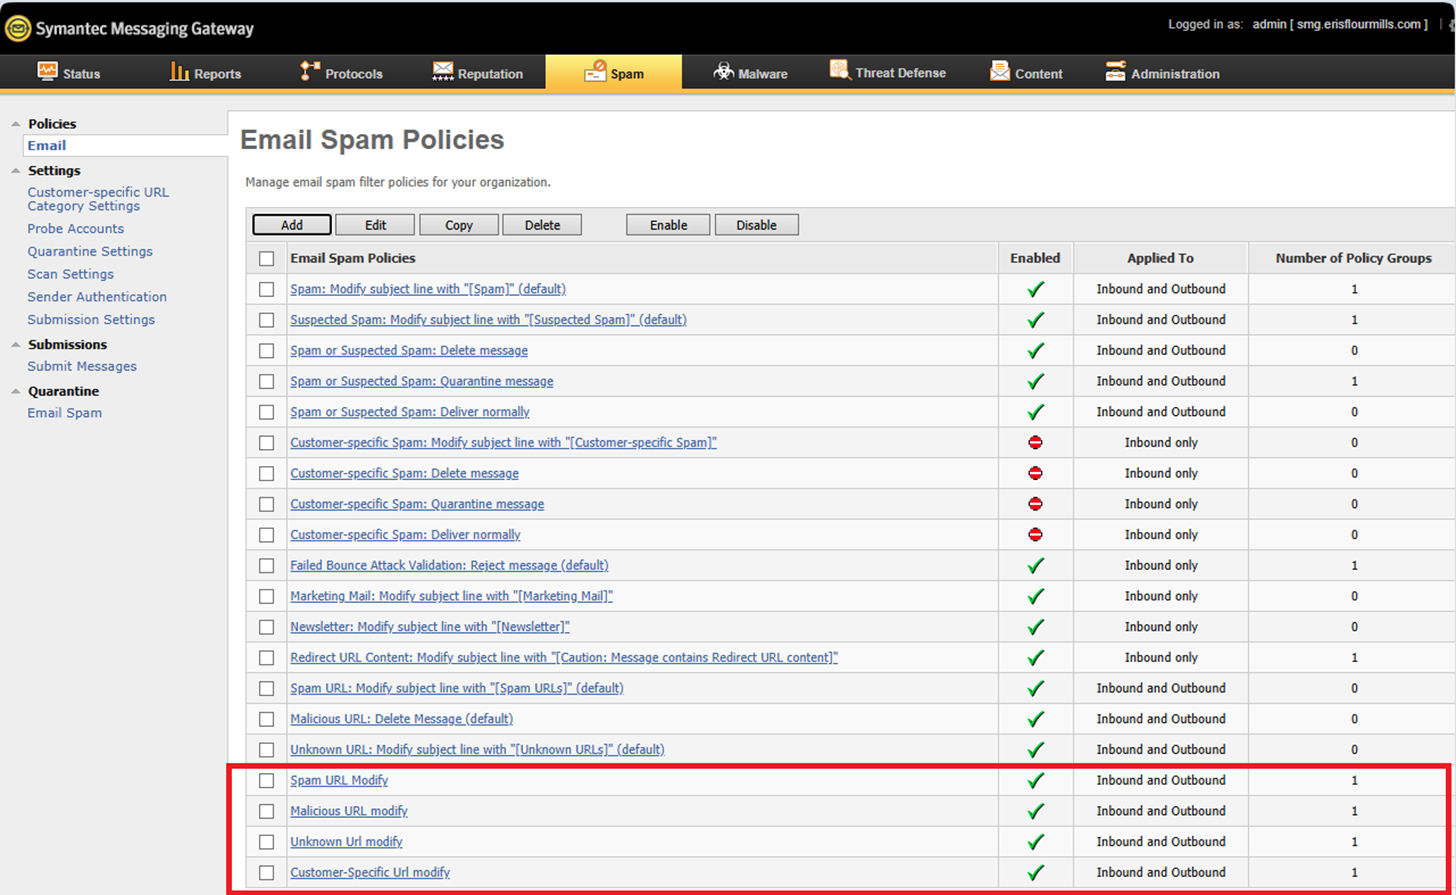Collapse the Submissions sidebar section
The image size is (1456, 895).
[14, 345]
